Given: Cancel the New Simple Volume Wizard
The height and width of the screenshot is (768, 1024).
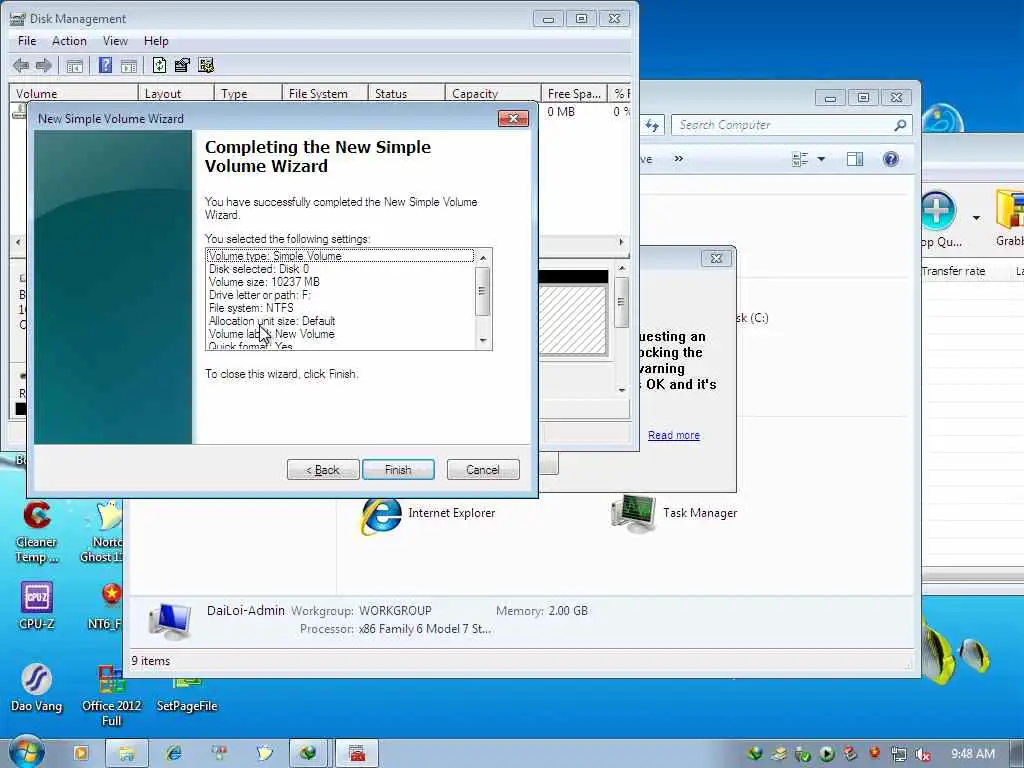Looking at the screenshot, I should click(483, 470).
